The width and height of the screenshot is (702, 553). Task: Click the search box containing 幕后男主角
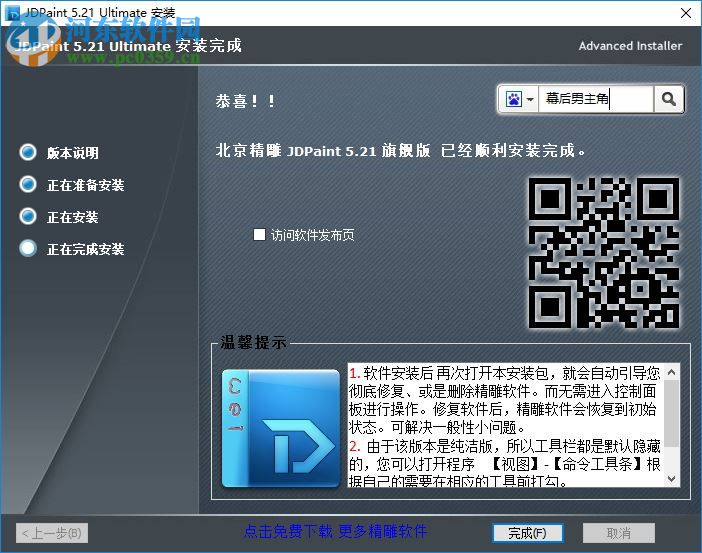click(x=595, y=99)
